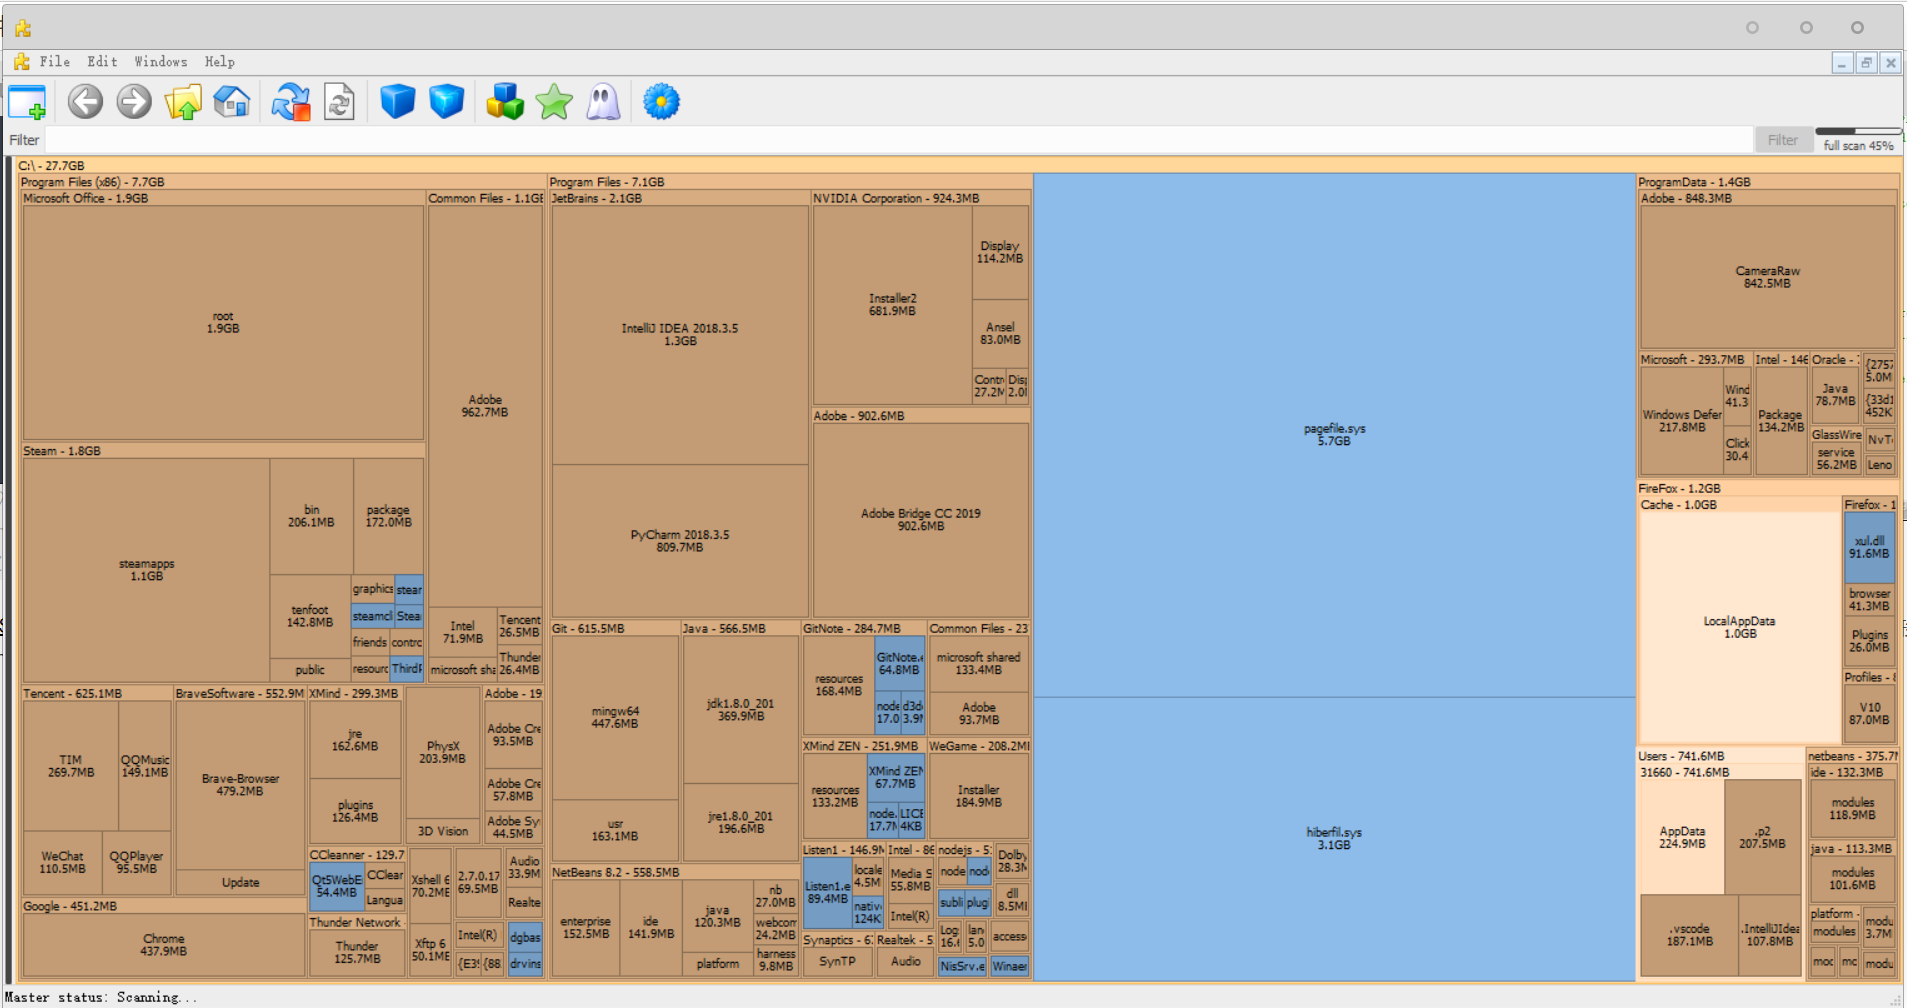
Task: Click inside the Filter text field
Action: [x=898, y=140]
